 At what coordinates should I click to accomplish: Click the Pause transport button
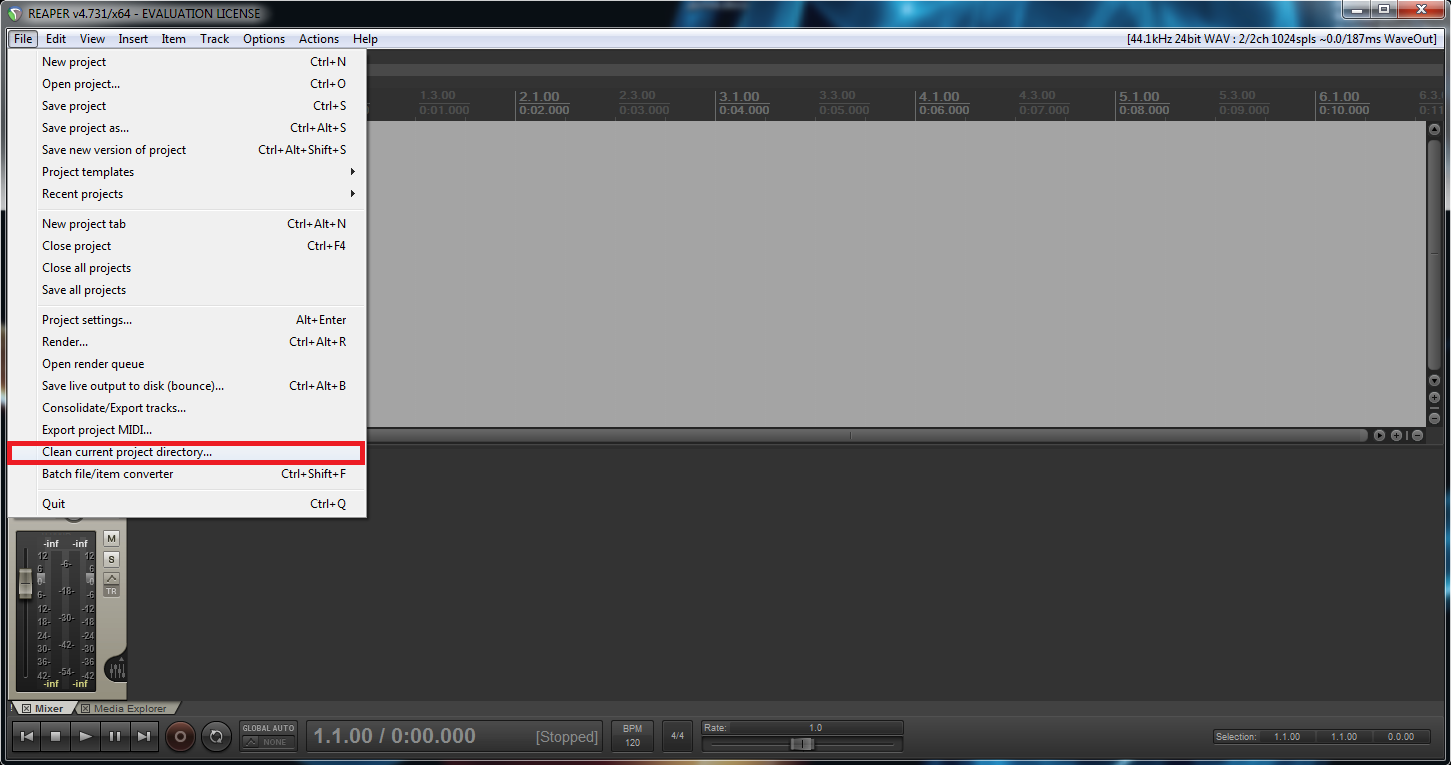tap(115, 737)
